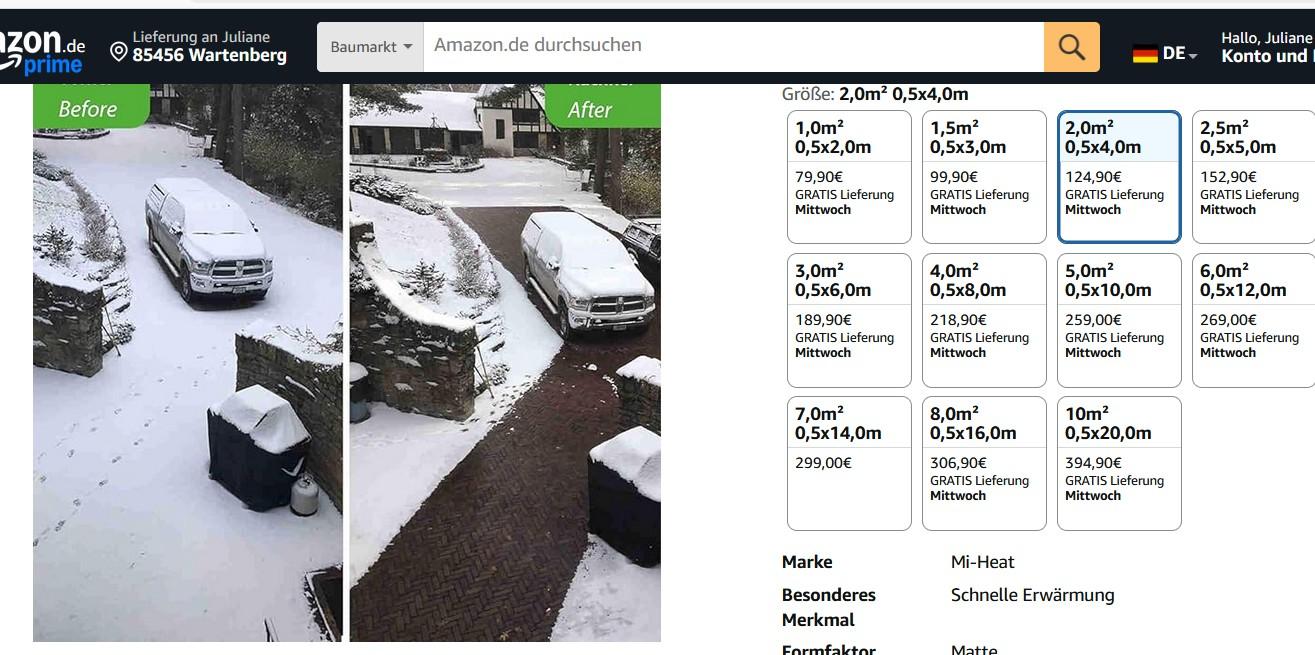
Task: Click the Amazon.de durchsuchen search field
Action: point(734,47)
